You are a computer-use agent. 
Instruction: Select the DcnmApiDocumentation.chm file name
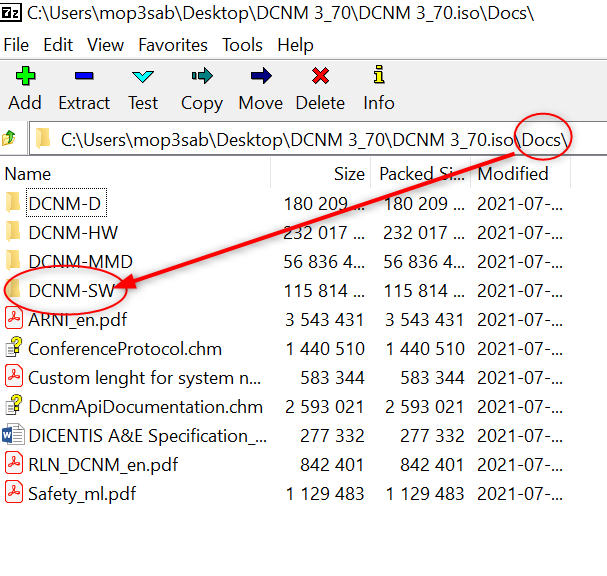[146, 407]
